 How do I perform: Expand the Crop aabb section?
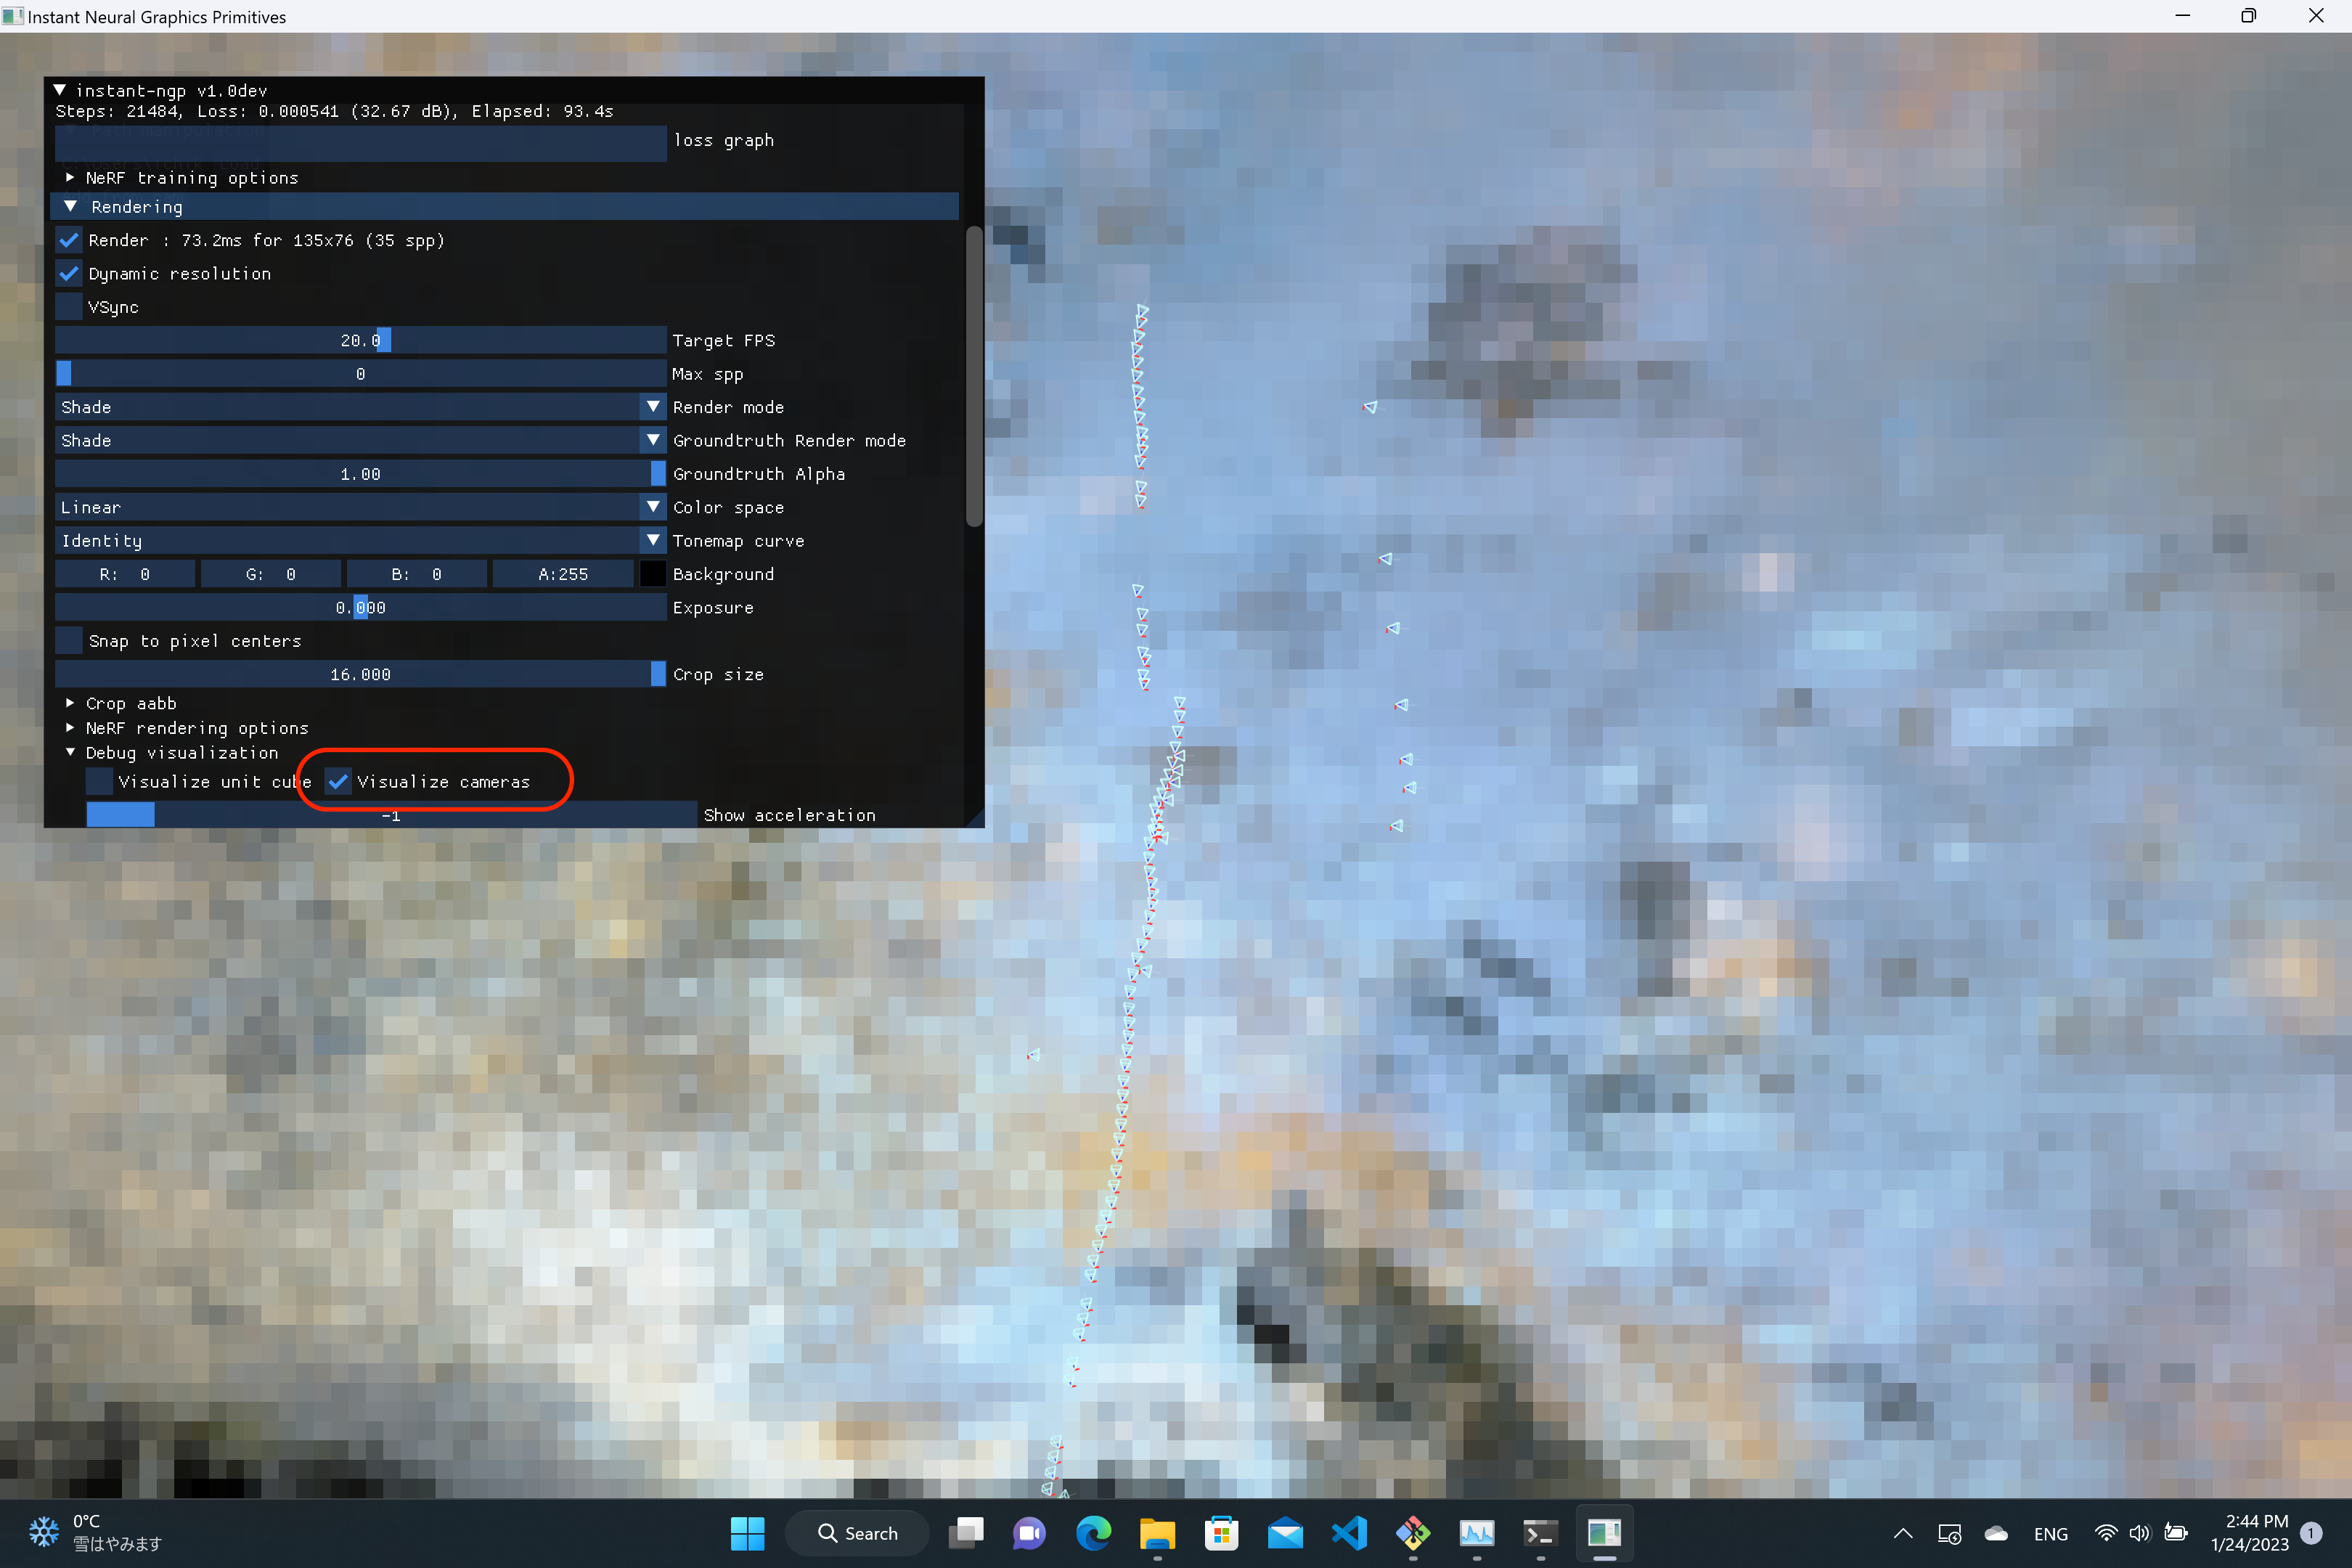pyautogui.click(x=70, y=703)
